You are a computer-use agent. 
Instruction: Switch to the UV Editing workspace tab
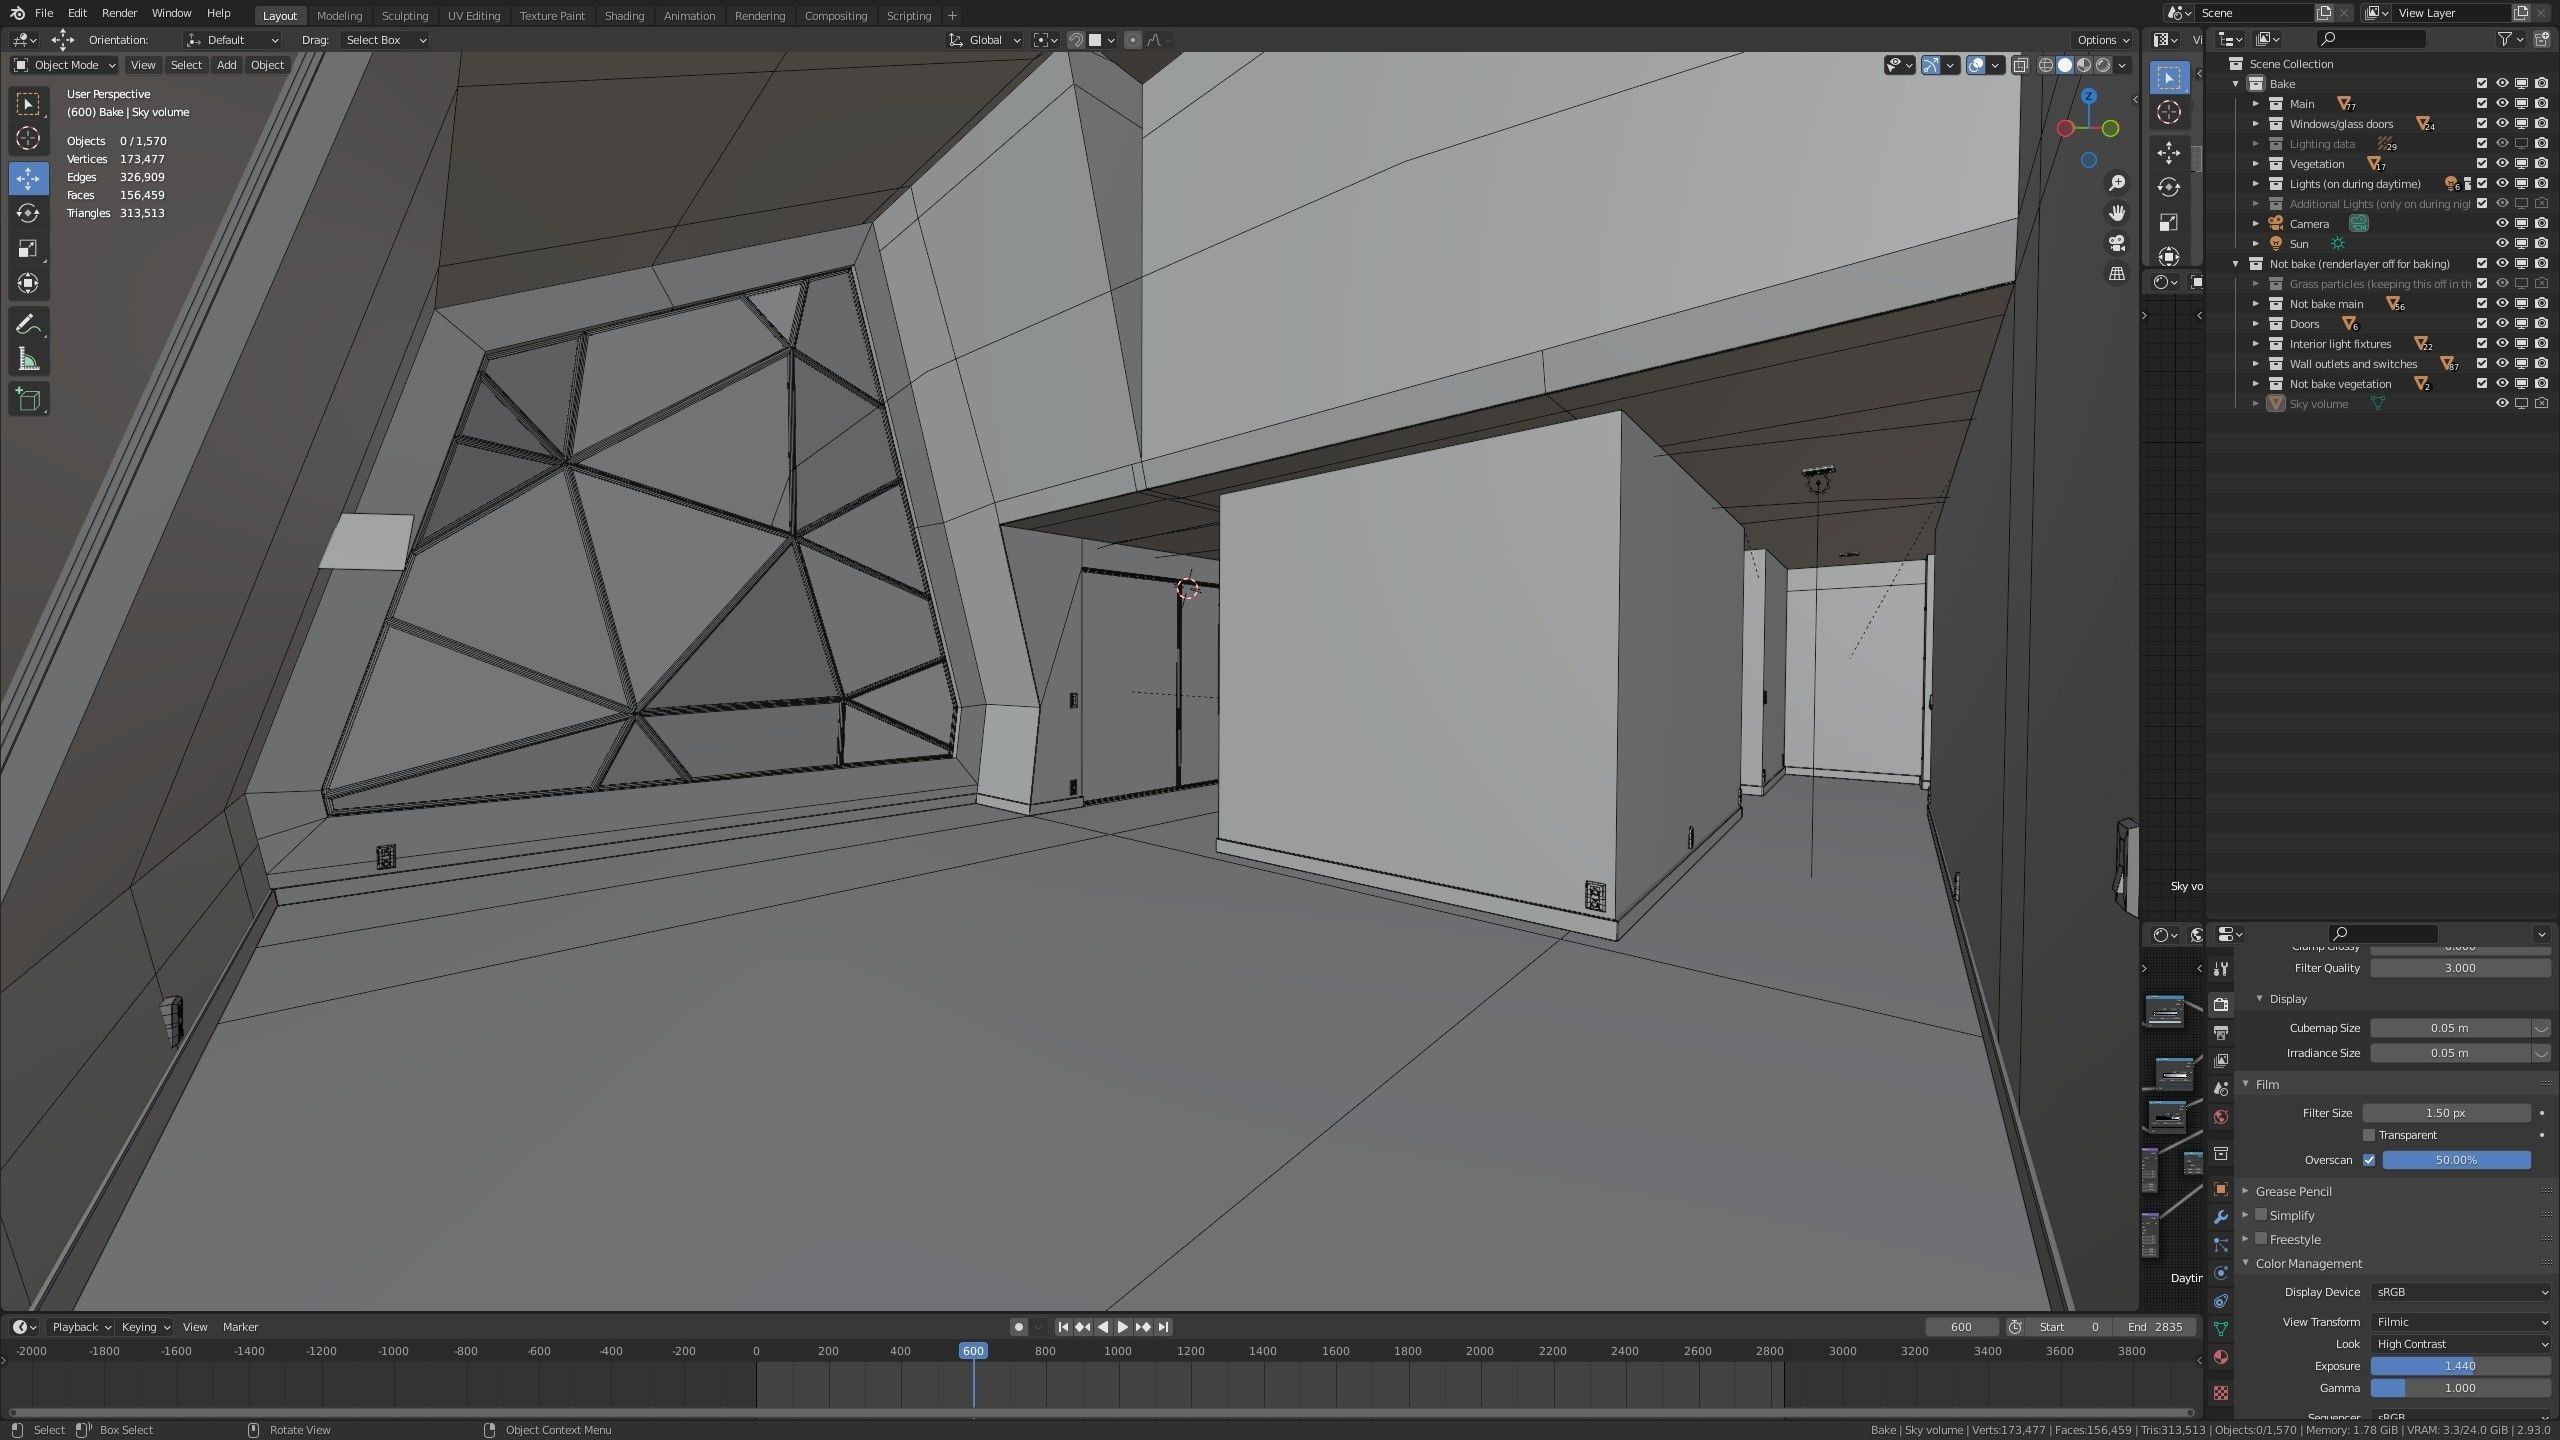pos(473,16)
